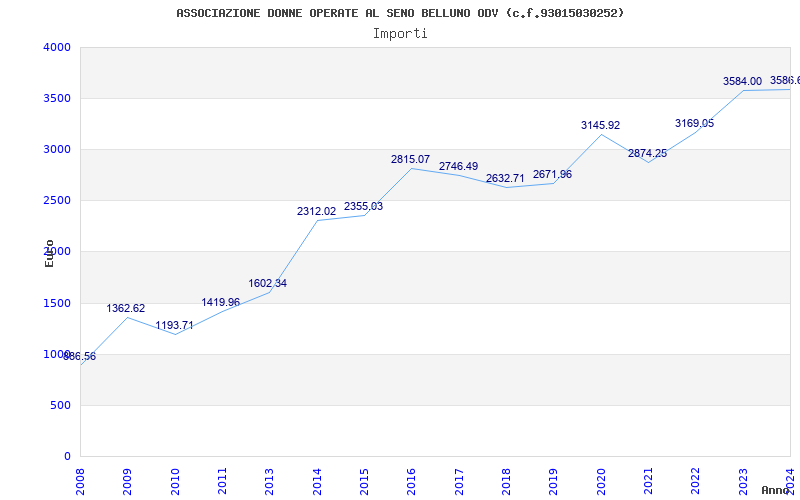Select the 2874.25 value label

pos(647,154)
